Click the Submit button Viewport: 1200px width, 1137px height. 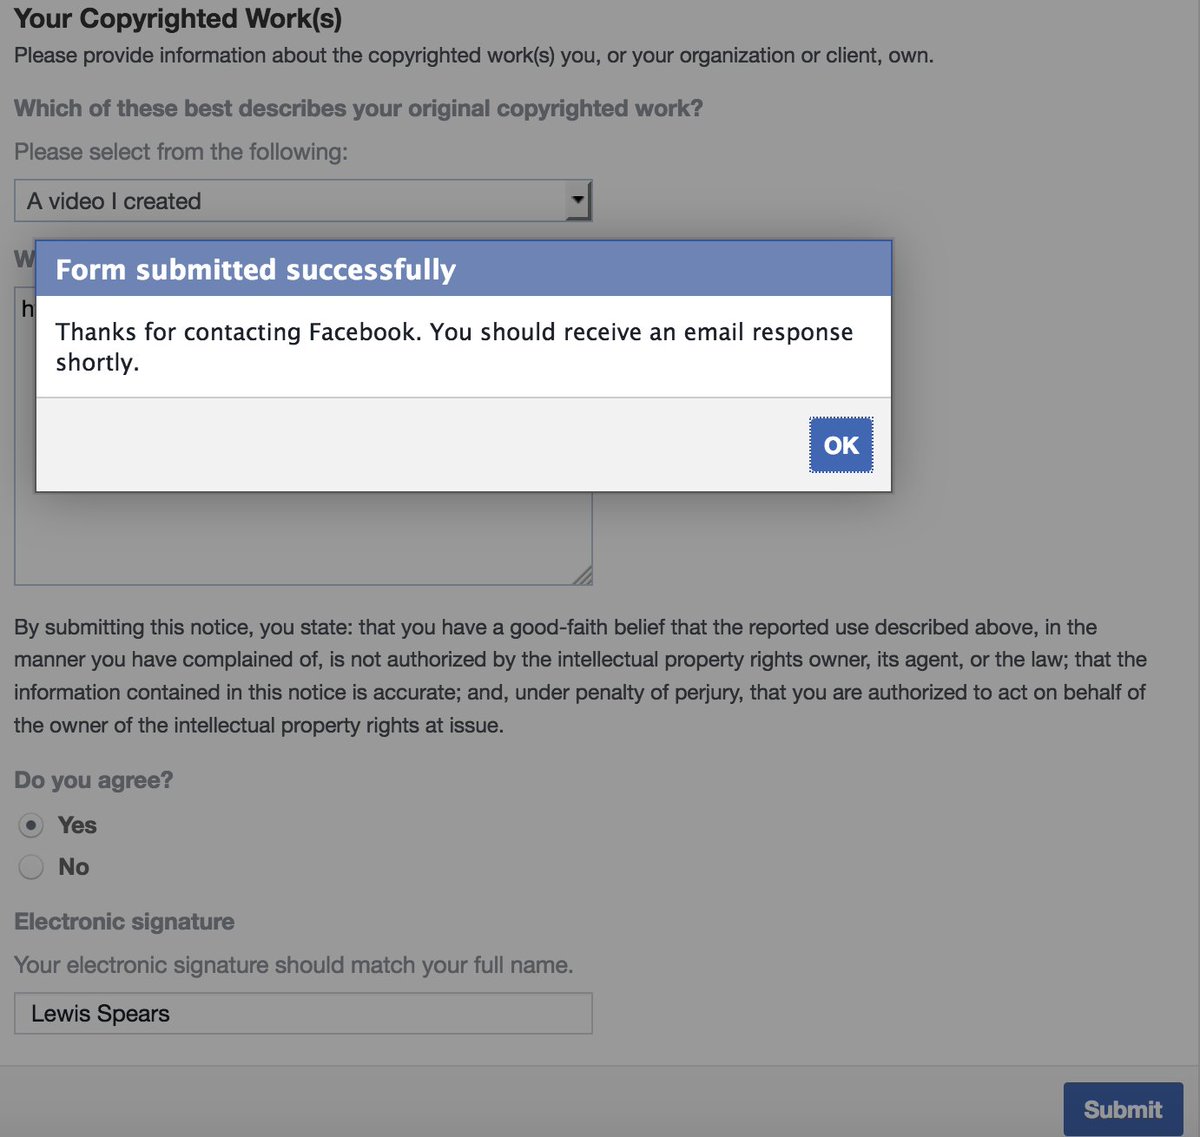pos(1123,1109)
